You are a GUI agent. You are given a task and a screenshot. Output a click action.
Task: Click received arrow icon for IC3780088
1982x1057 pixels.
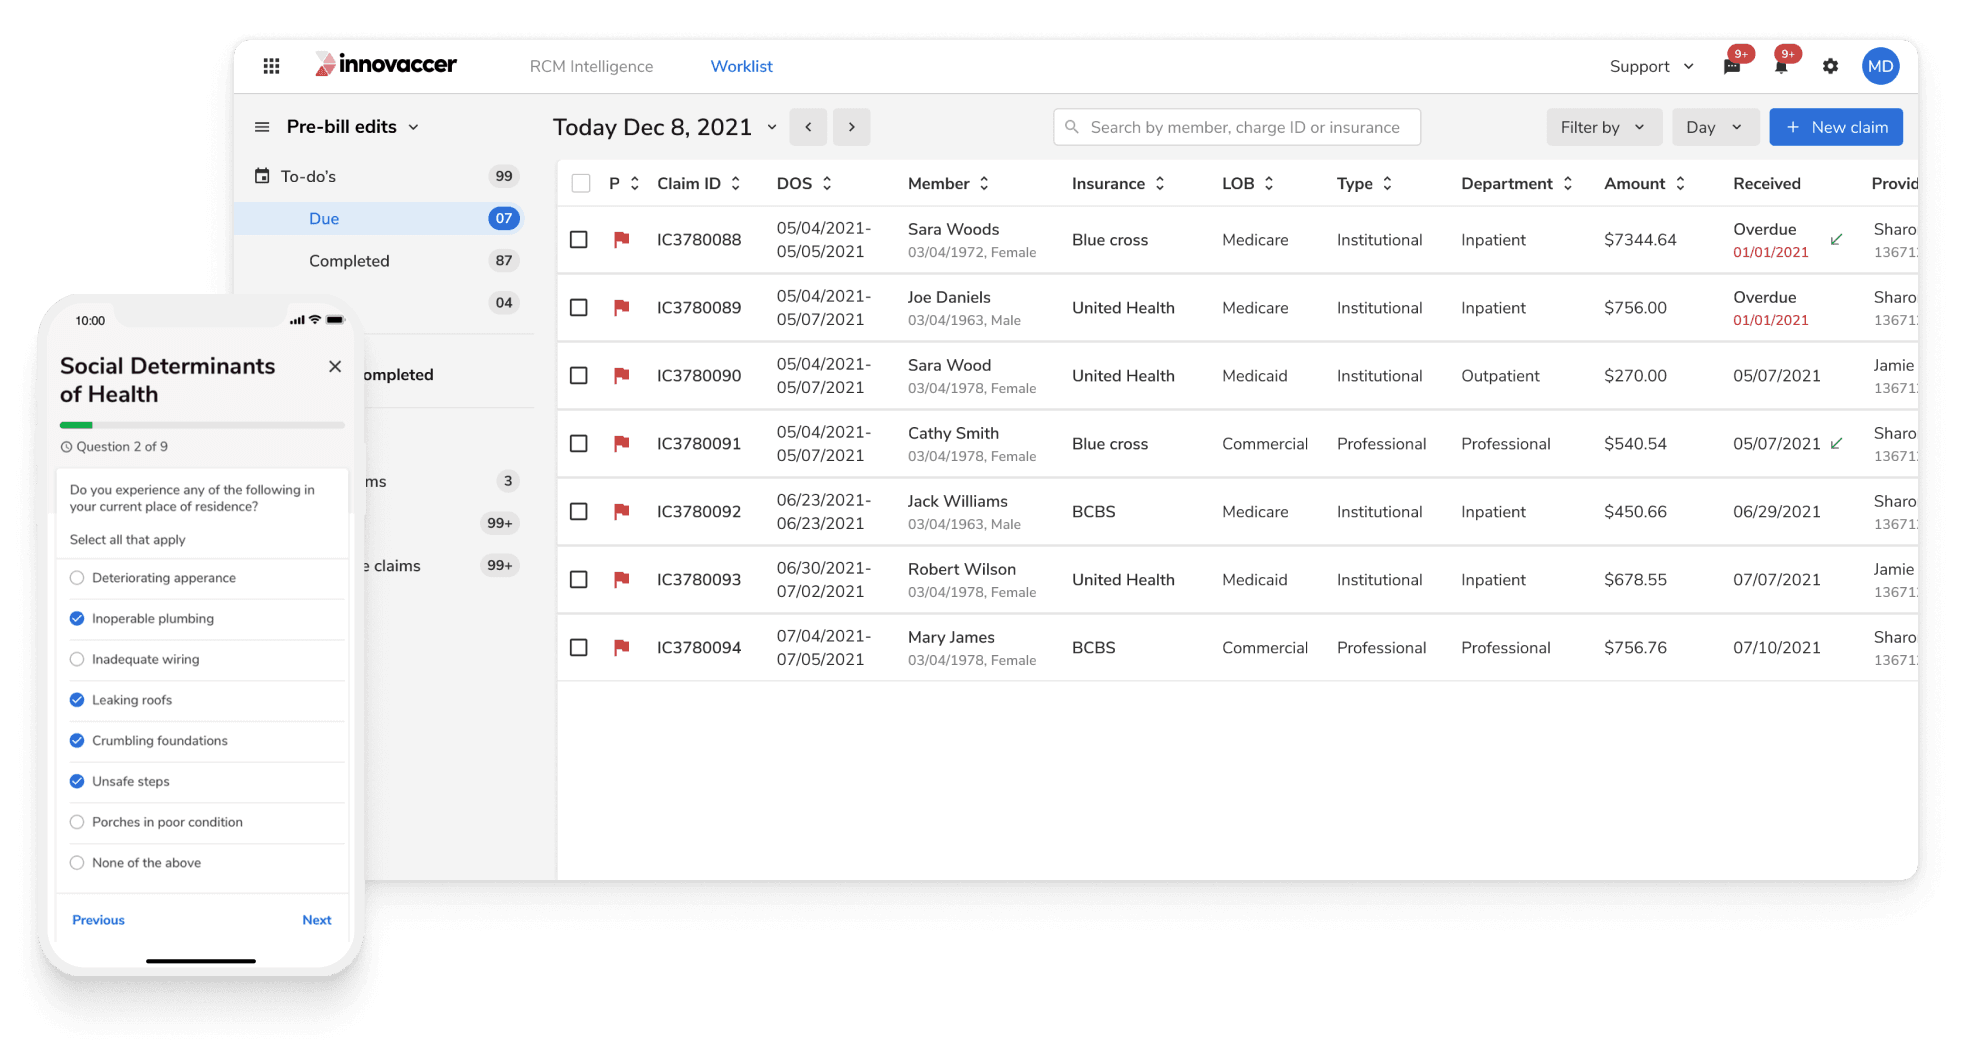point(1836,239)
